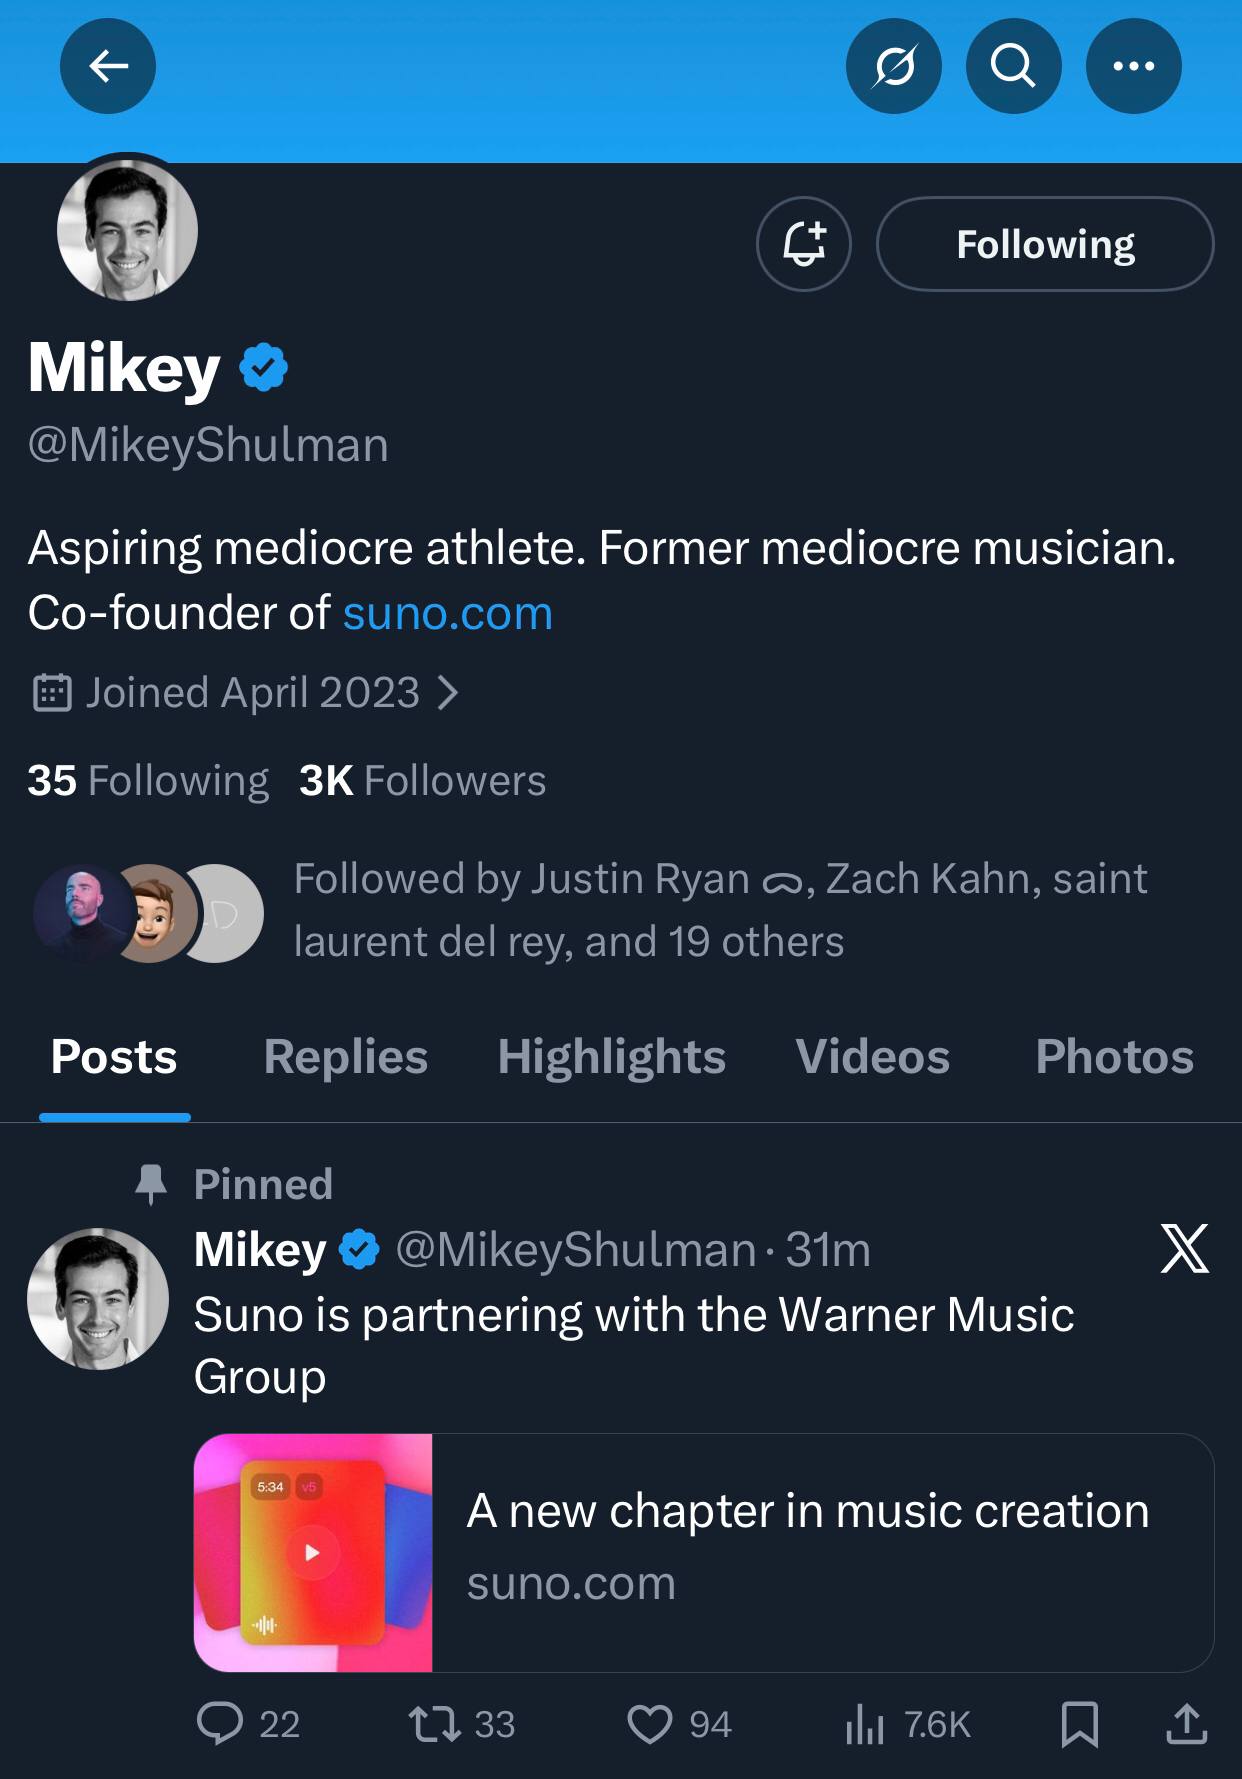The height and width of the screenshot is (1779, 1242).
Task: View the 3K Followers list
Action: [x=422, y=780]
